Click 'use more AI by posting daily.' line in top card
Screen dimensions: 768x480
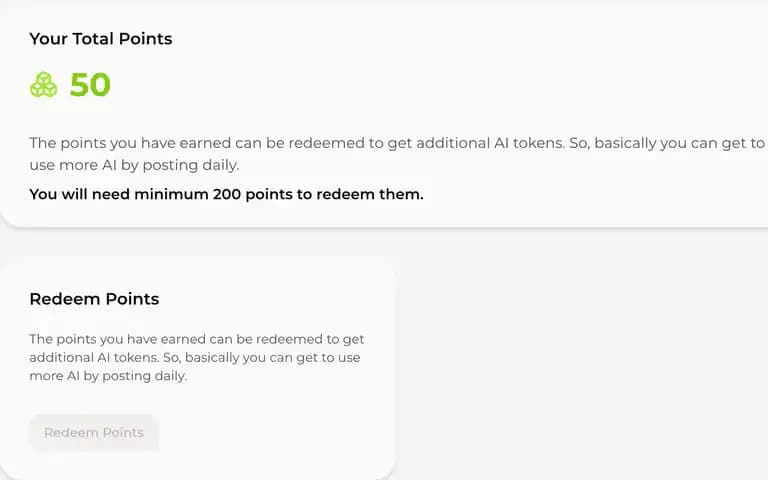click(x=134, y=165)
